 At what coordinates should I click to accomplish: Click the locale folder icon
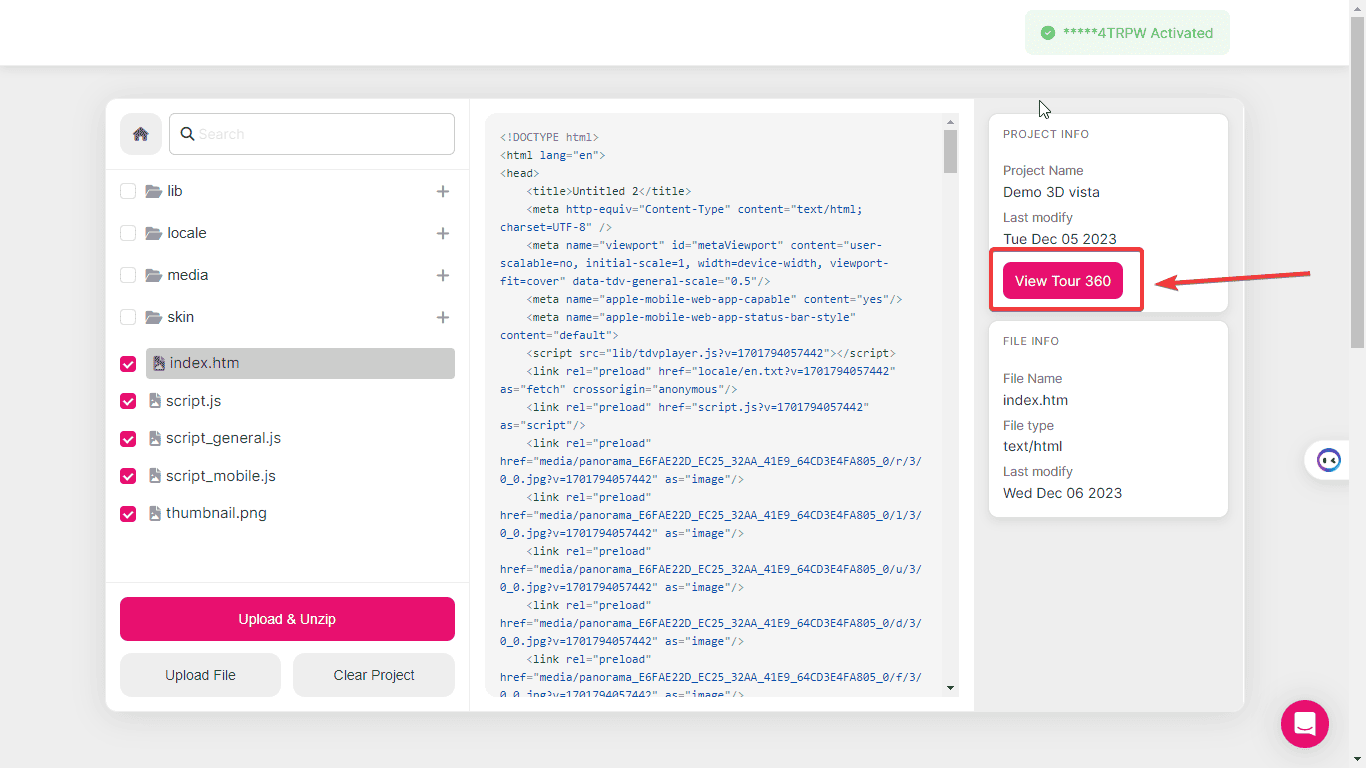pyautogui.click(x=153, y=233)
